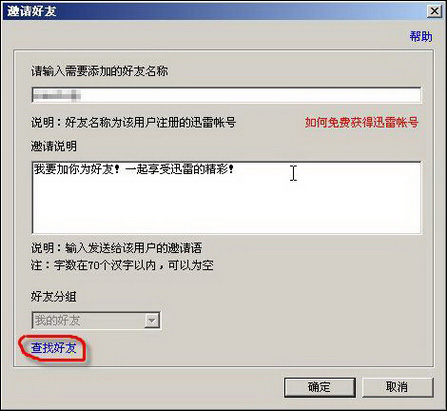The width and height of the screenshot is (447, 411).
Task: Select the 邀请说明 label
Action: point(54,146)
